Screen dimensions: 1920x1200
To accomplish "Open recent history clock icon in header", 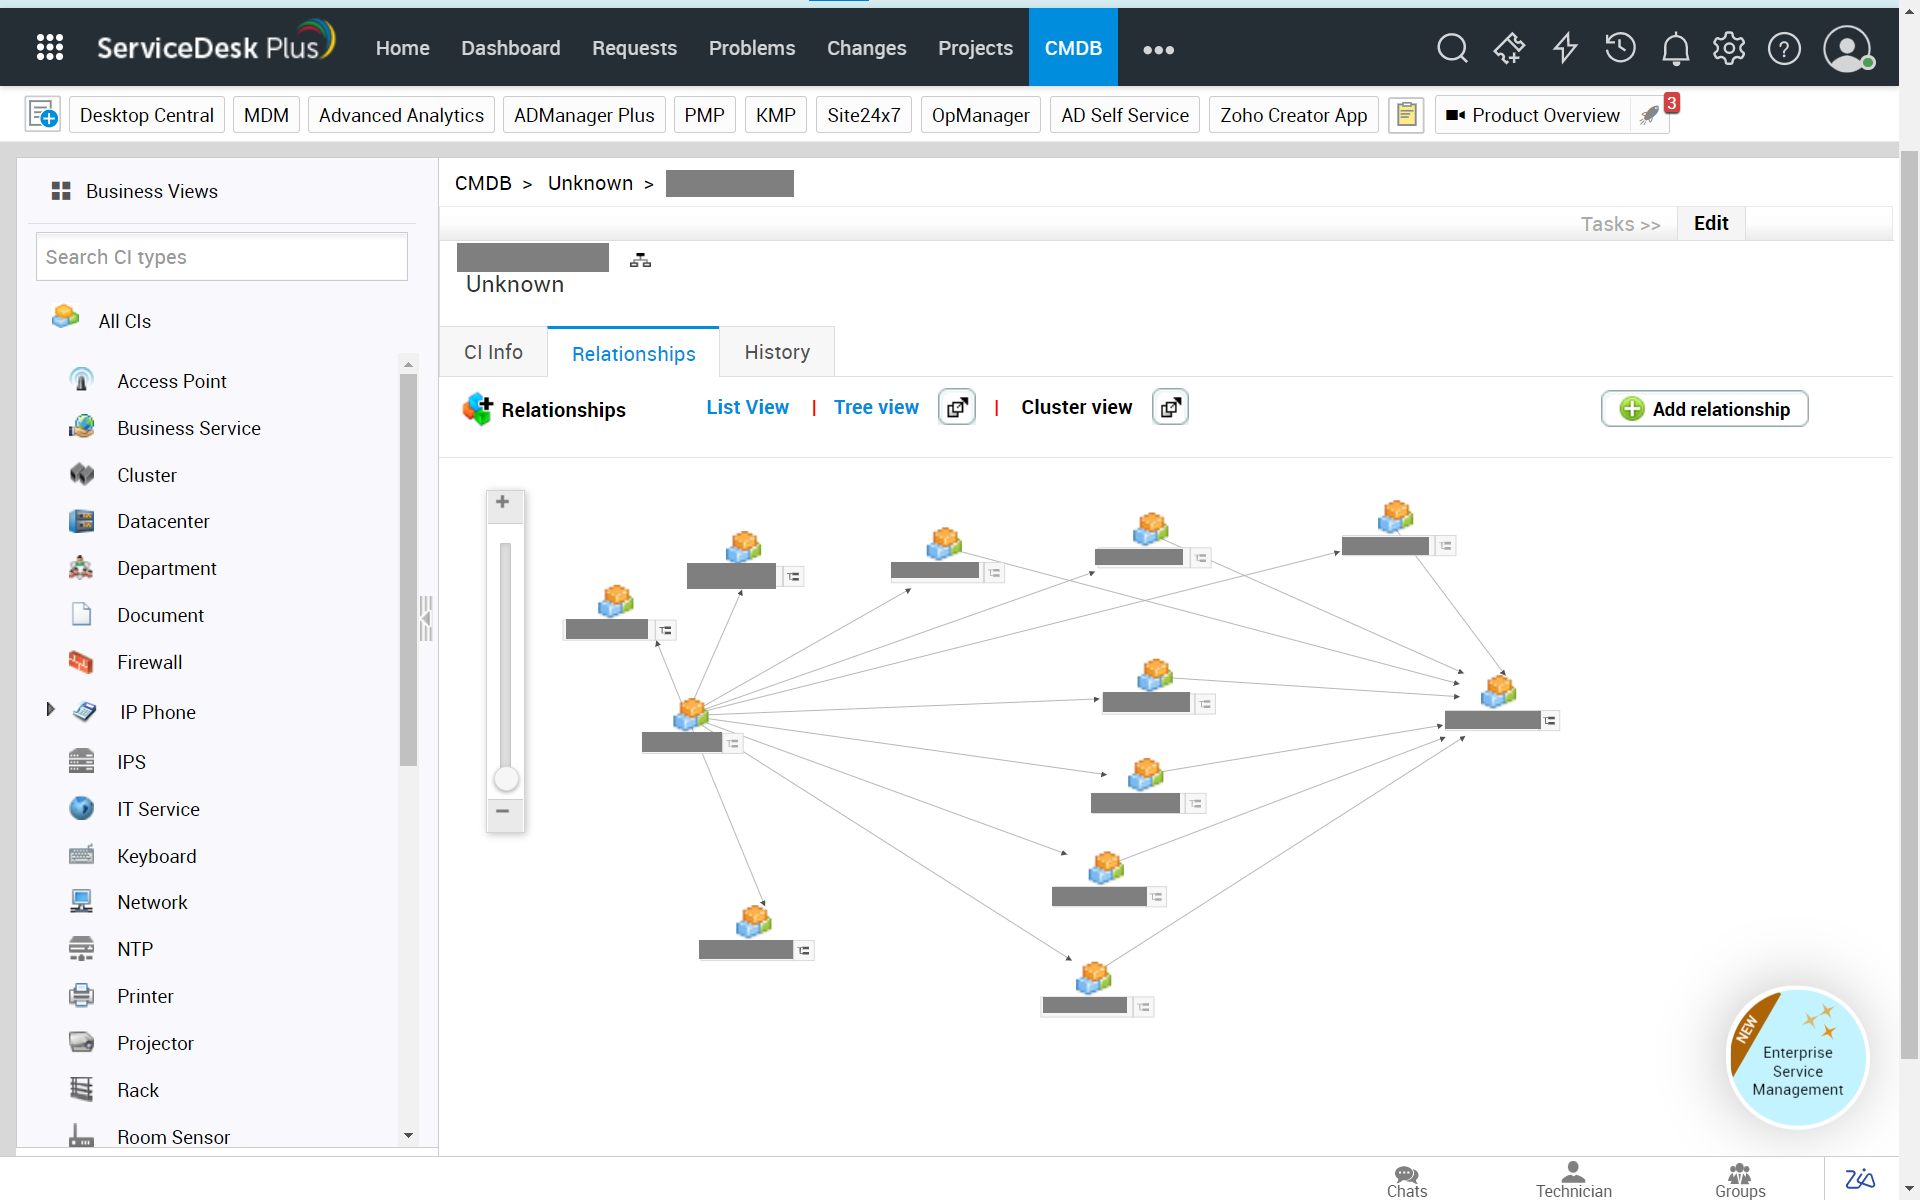I will [1620, 48].
